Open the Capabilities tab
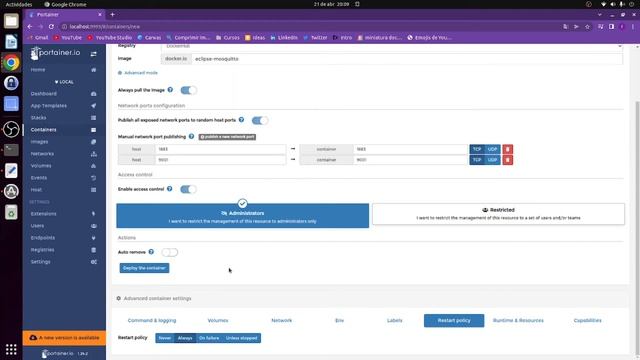Image resolution: width=640 pixels, height=360 pixels. click(x=587, y=320)
